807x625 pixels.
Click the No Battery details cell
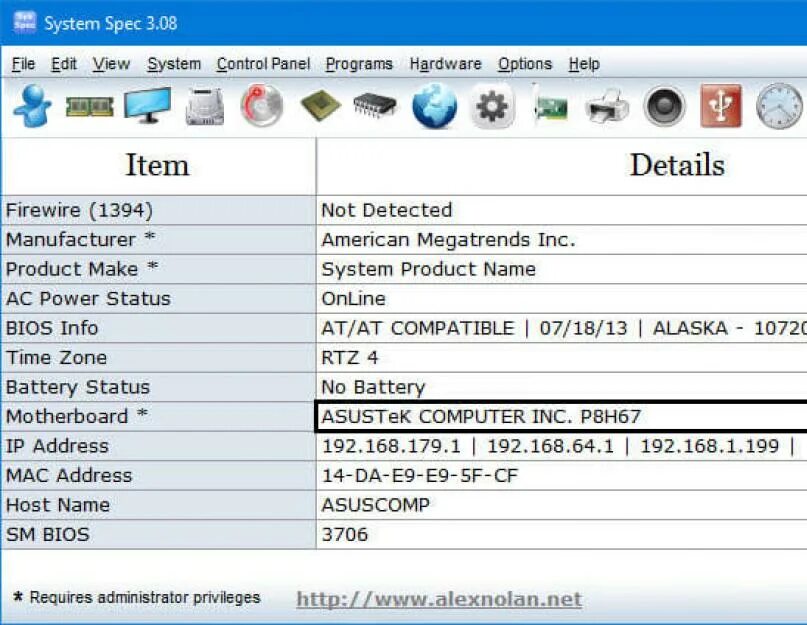562,387
